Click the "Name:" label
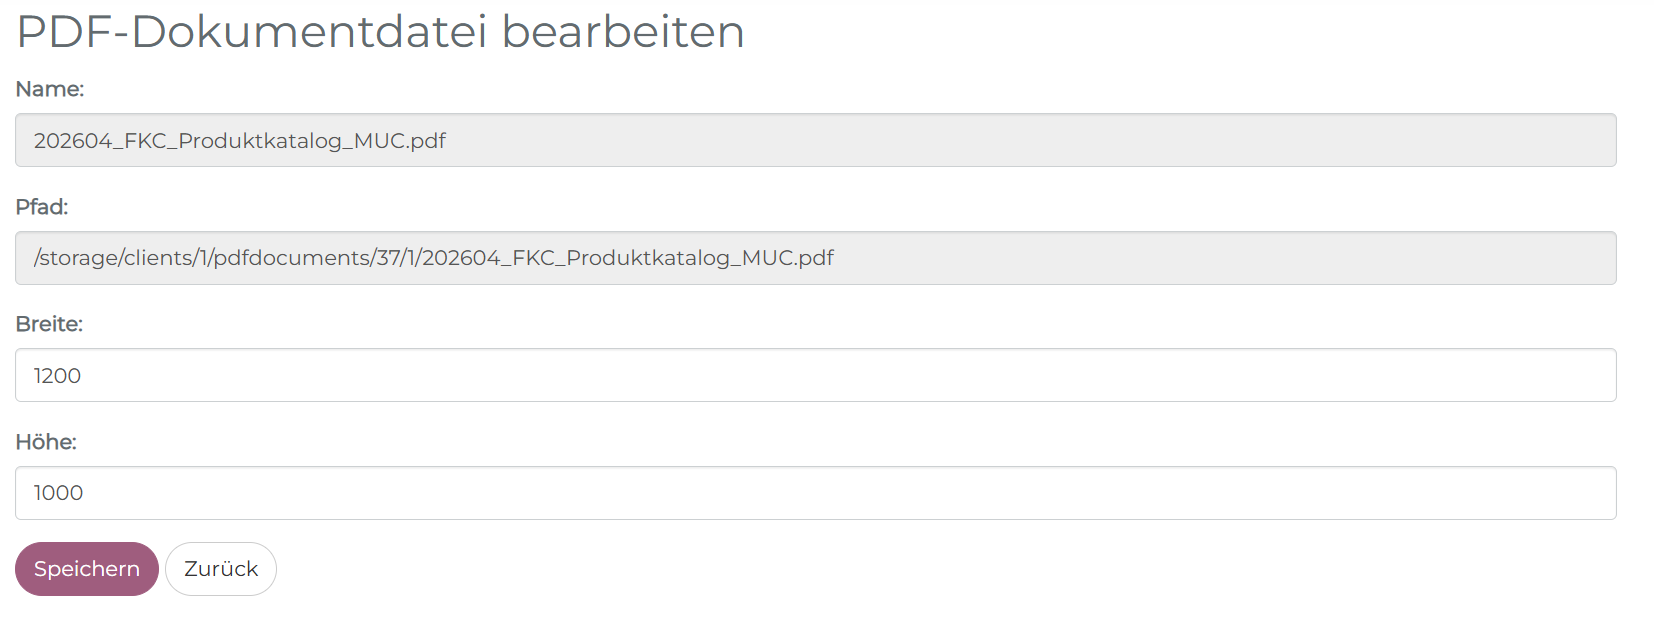Image resolution: width=1654 pixels, height=623 pixels. (50, 89)
